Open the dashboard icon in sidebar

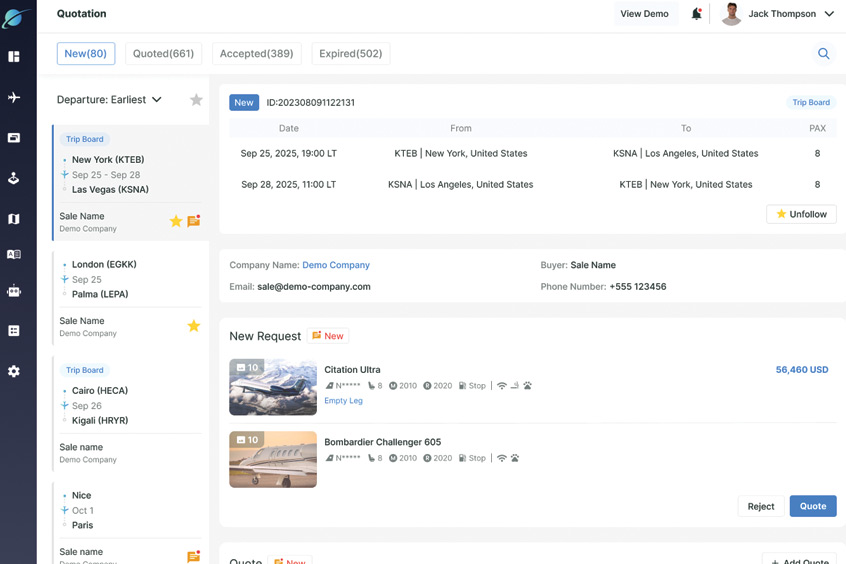14,57
